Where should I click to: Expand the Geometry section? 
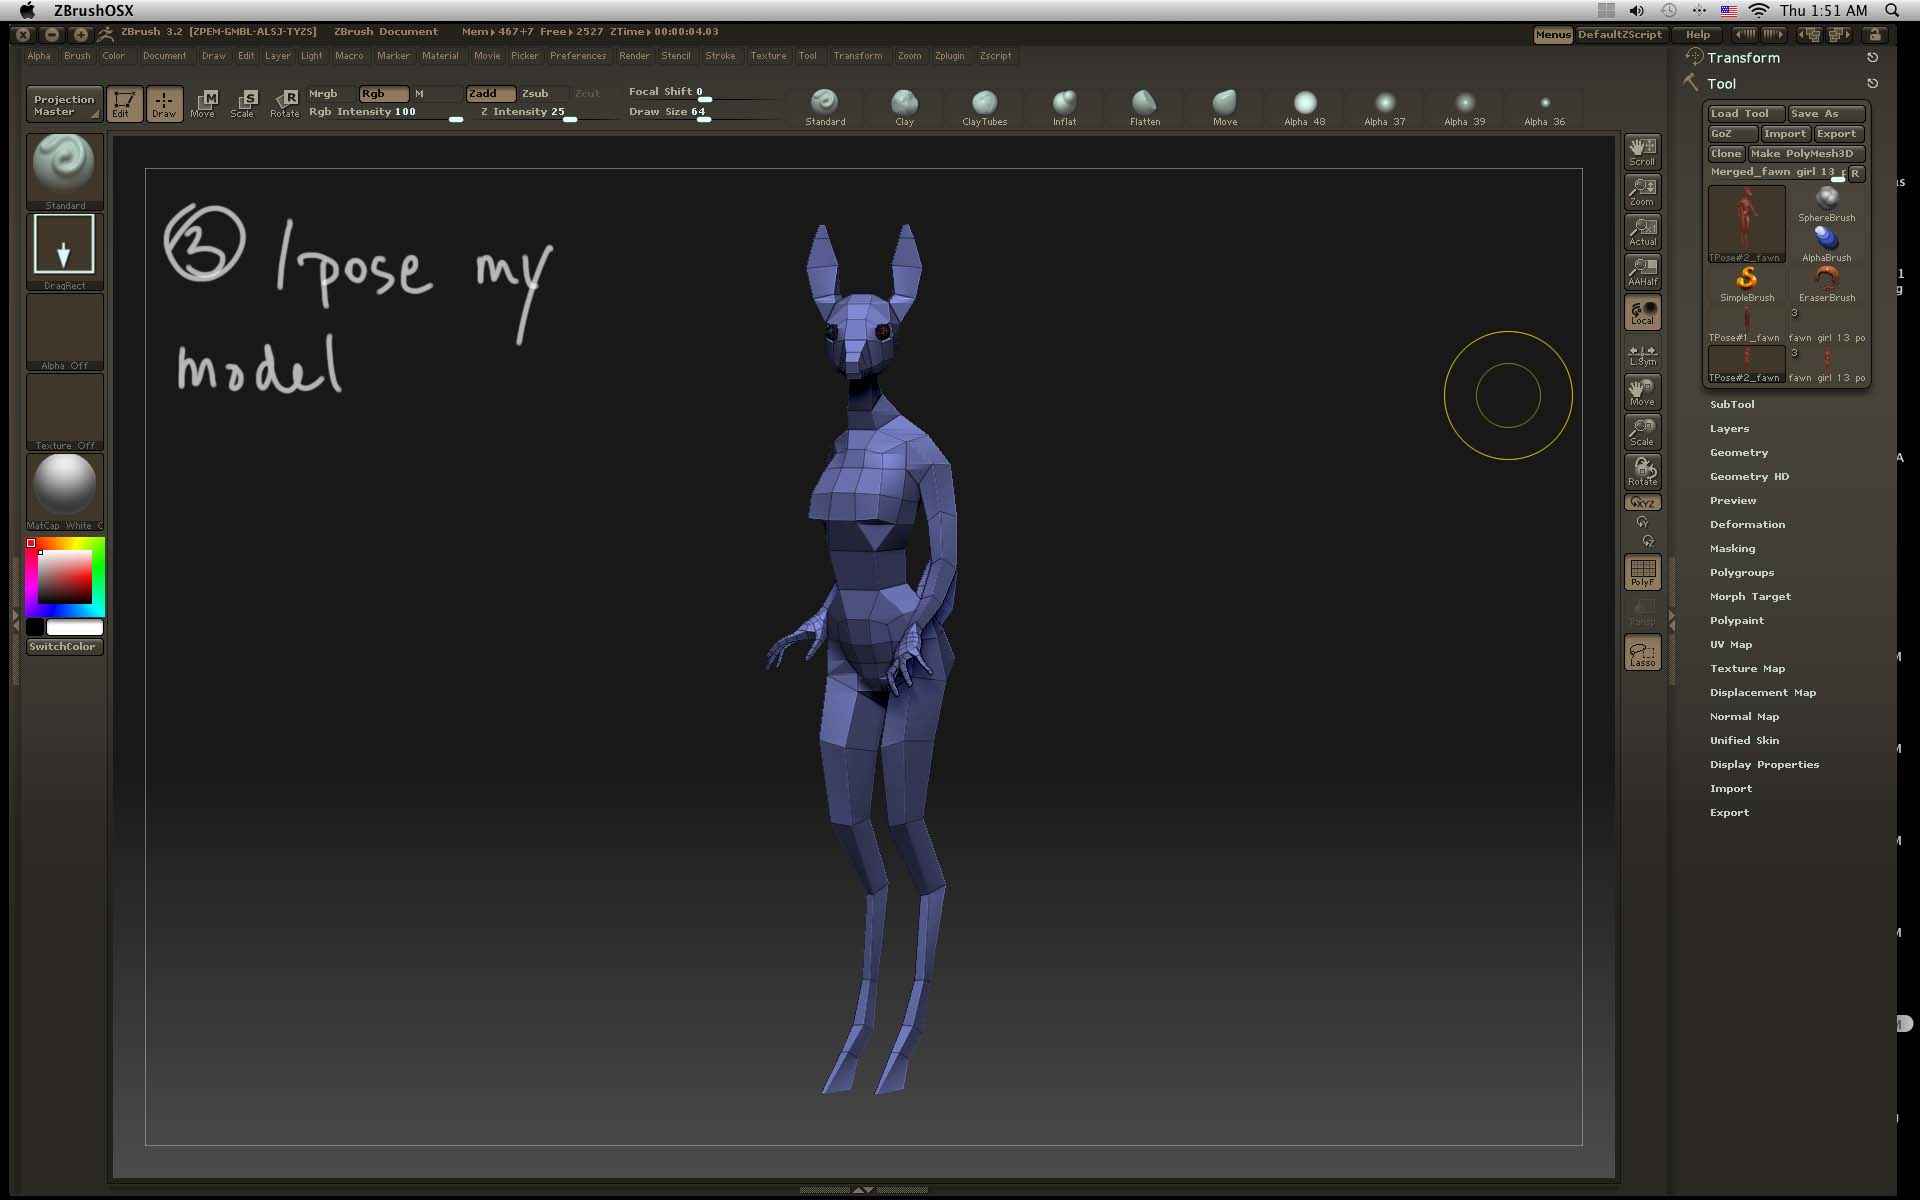(x=1738, y=453)
